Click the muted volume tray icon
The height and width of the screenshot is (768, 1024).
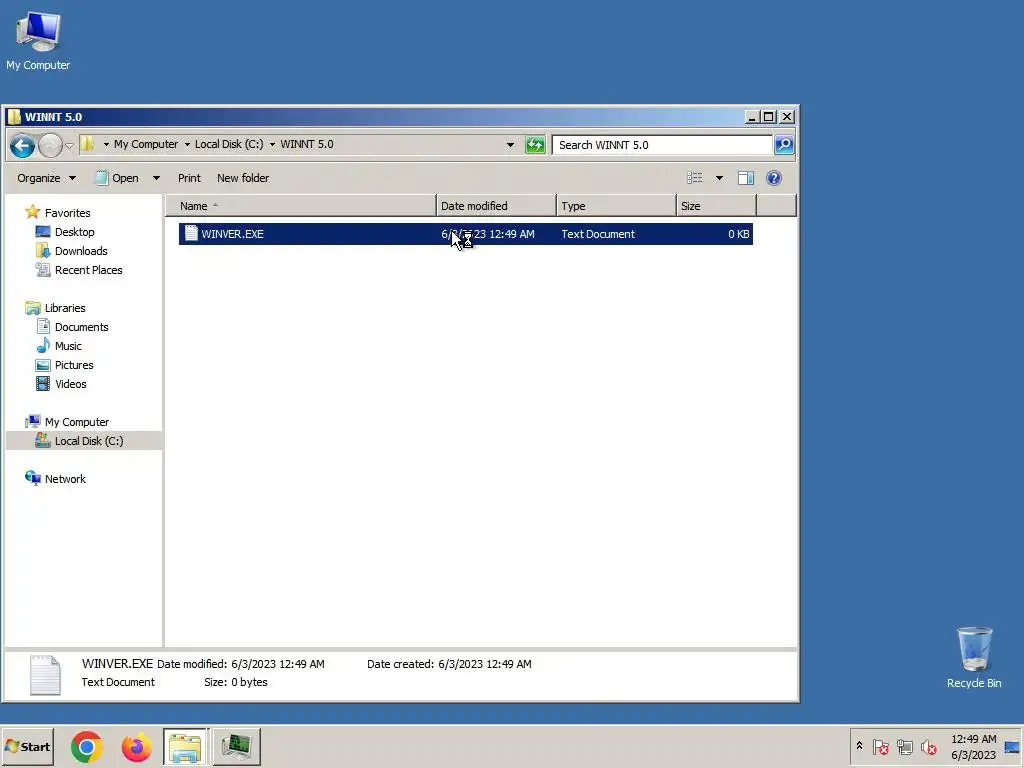click(928, 746)
